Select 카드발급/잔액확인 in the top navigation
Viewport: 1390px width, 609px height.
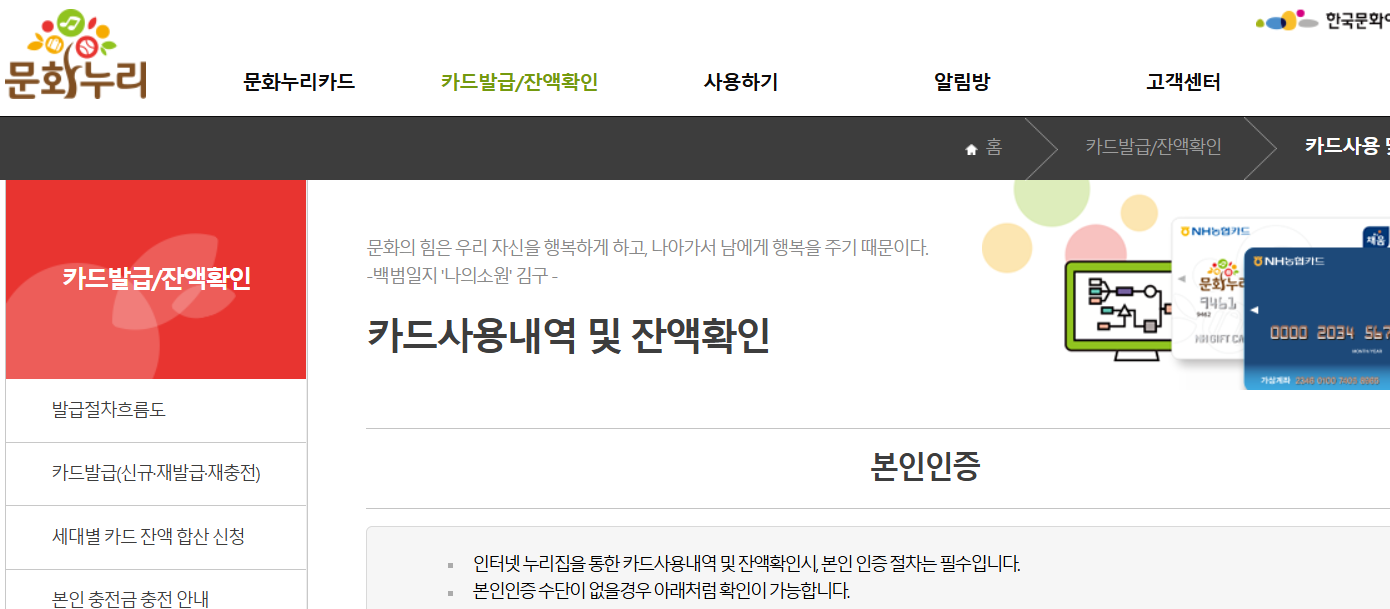click(x=521, y=82)
